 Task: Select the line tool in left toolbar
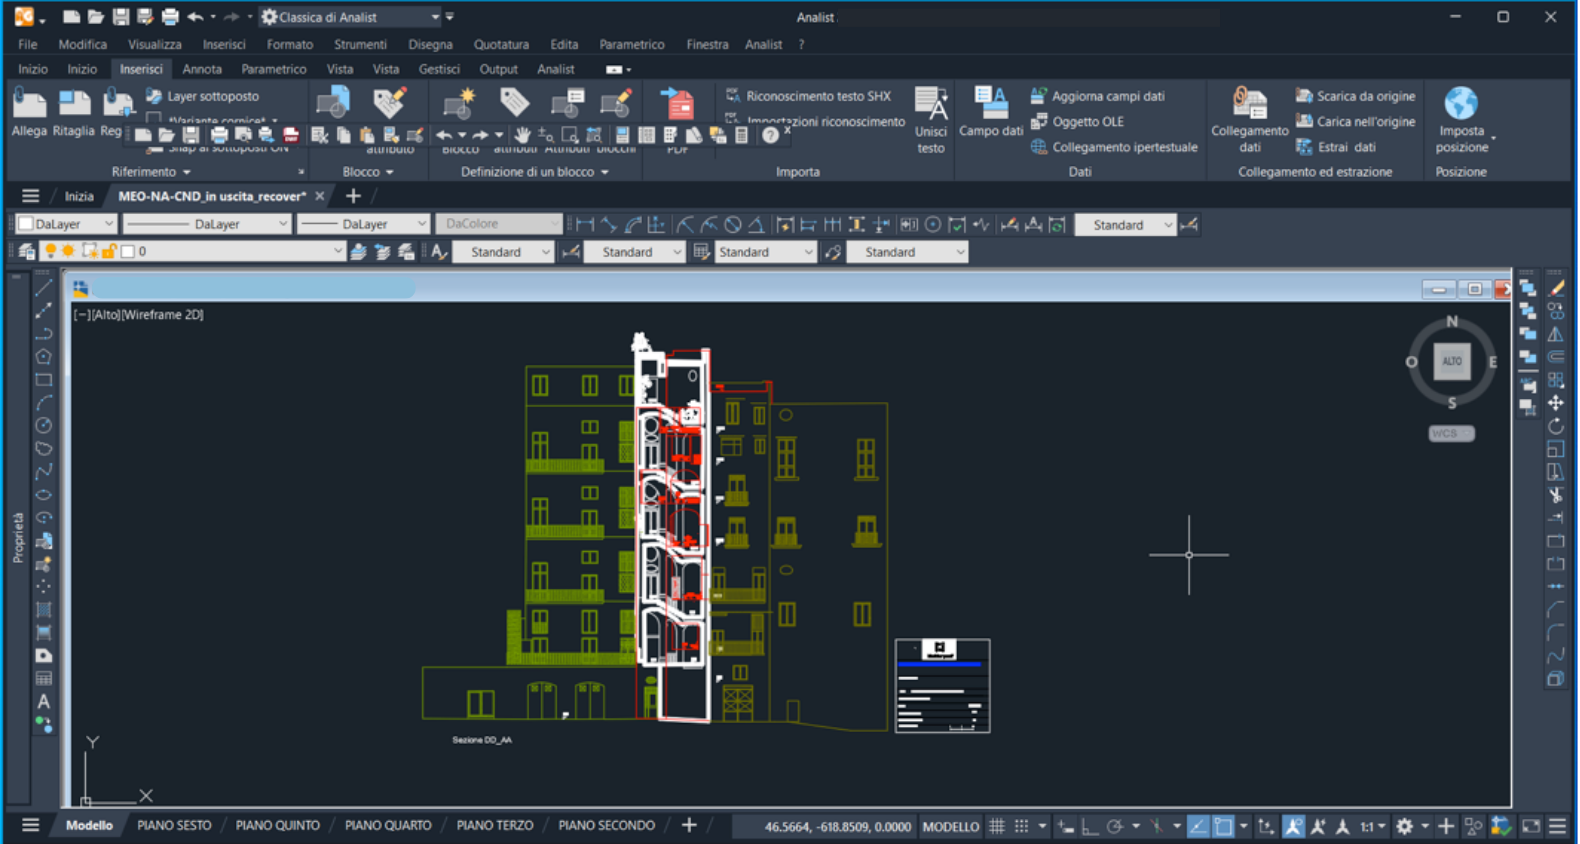click(x=44, y=288)
